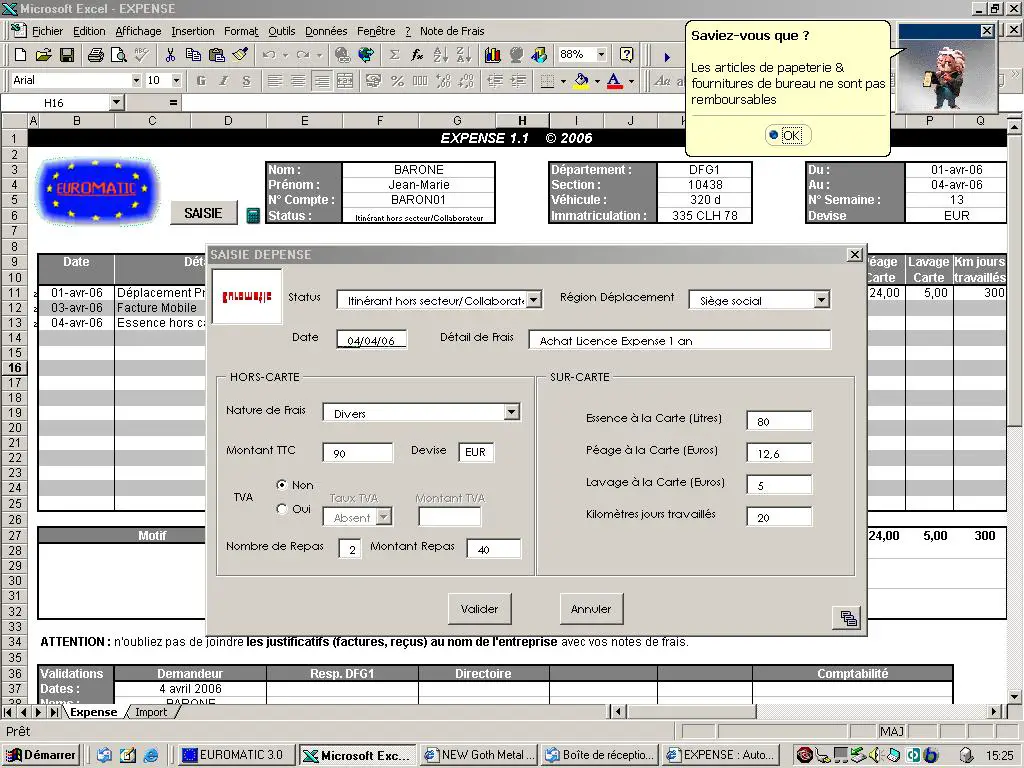Sort descending with the Z-A icon

pyautogui.click(x=464, y=56)
